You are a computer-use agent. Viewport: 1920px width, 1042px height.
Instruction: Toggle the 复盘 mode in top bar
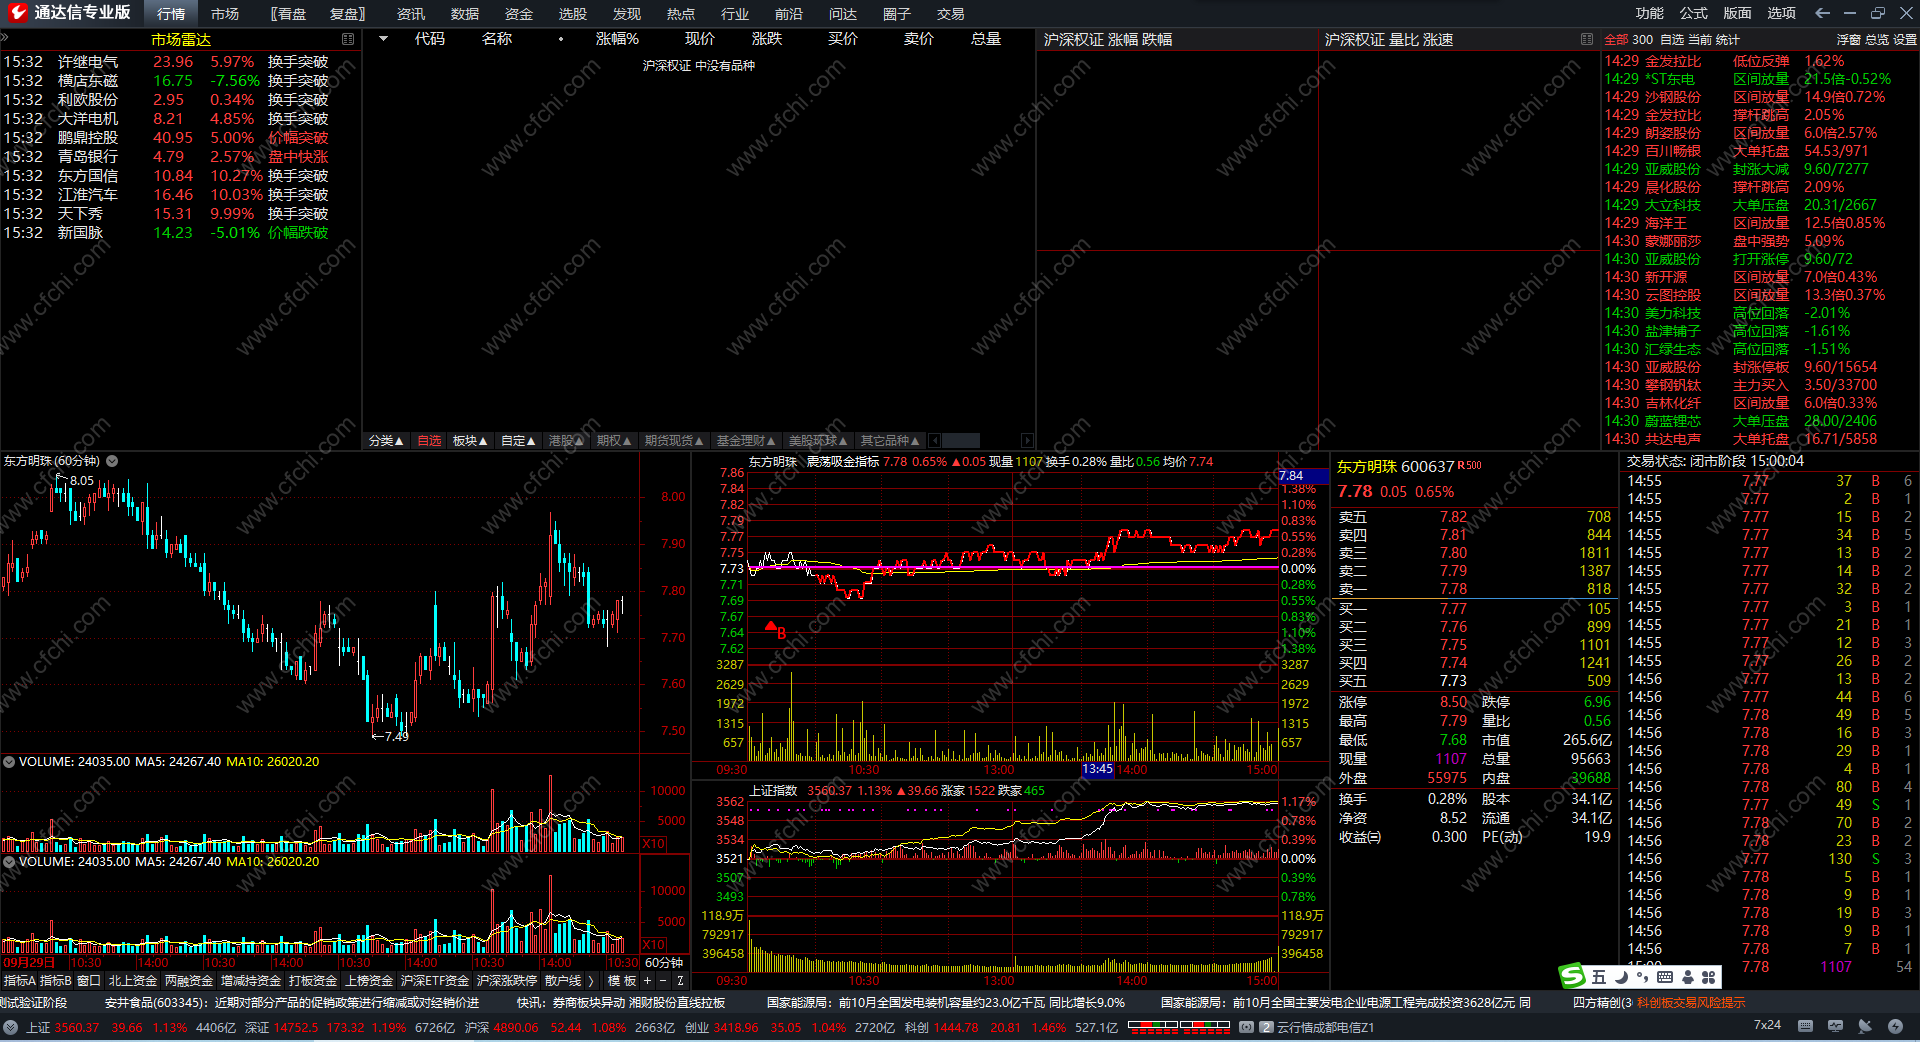click(348, 14)
